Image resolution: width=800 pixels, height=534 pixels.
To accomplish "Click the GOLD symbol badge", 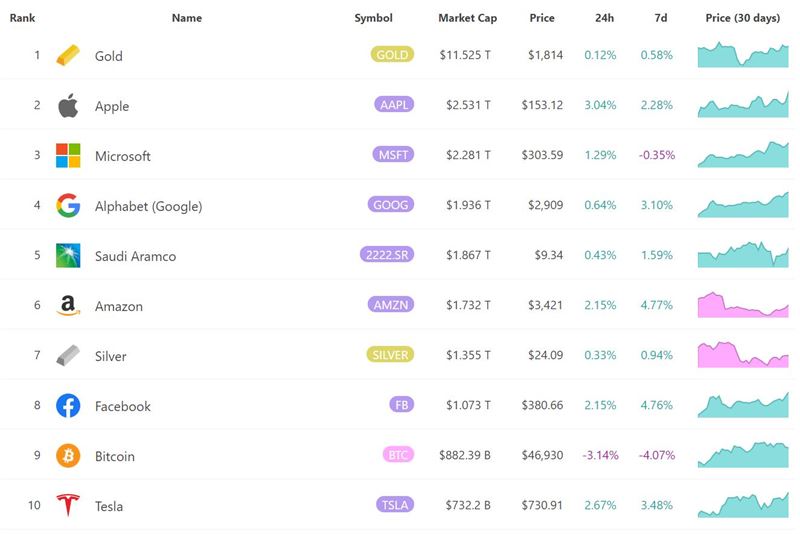I will 392,55.
